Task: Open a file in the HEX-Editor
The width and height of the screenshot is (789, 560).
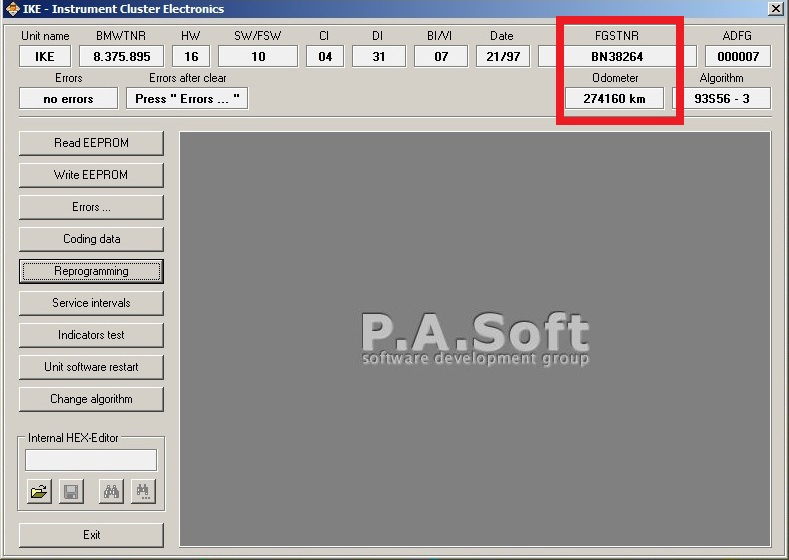Action: point(39,491)
